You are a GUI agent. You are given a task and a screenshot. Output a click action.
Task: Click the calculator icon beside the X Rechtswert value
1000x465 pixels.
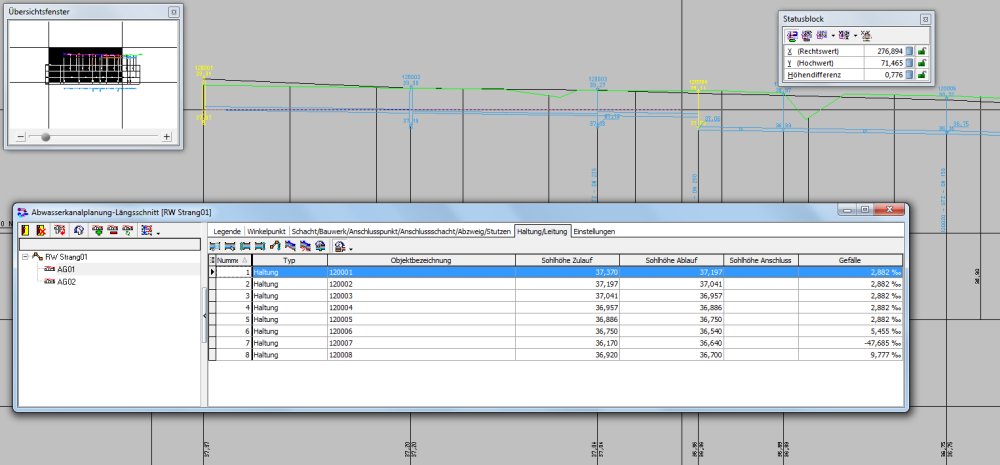click(x=910, y=50)
